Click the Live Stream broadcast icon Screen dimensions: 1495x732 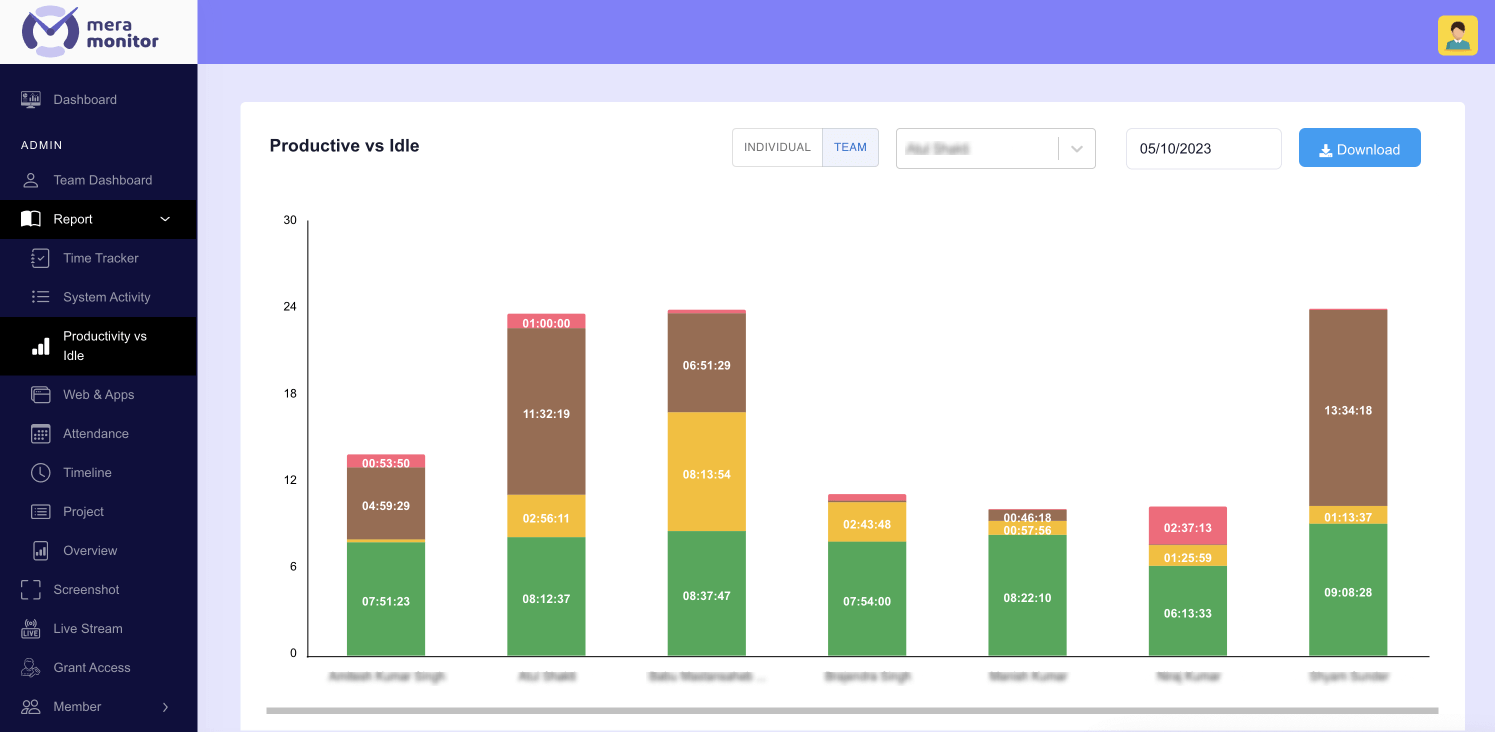pyautogui.click(x=31, y=629)
